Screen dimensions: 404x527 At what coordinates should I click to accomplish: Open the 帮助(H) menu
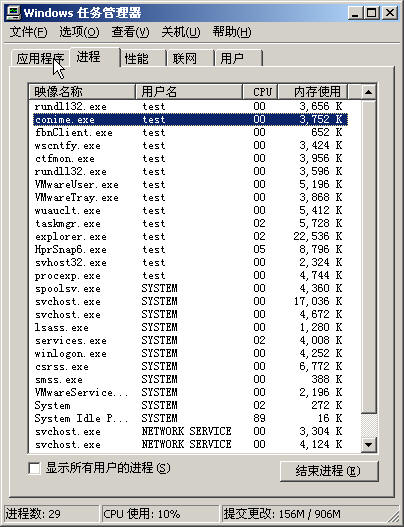pos(232,32)
